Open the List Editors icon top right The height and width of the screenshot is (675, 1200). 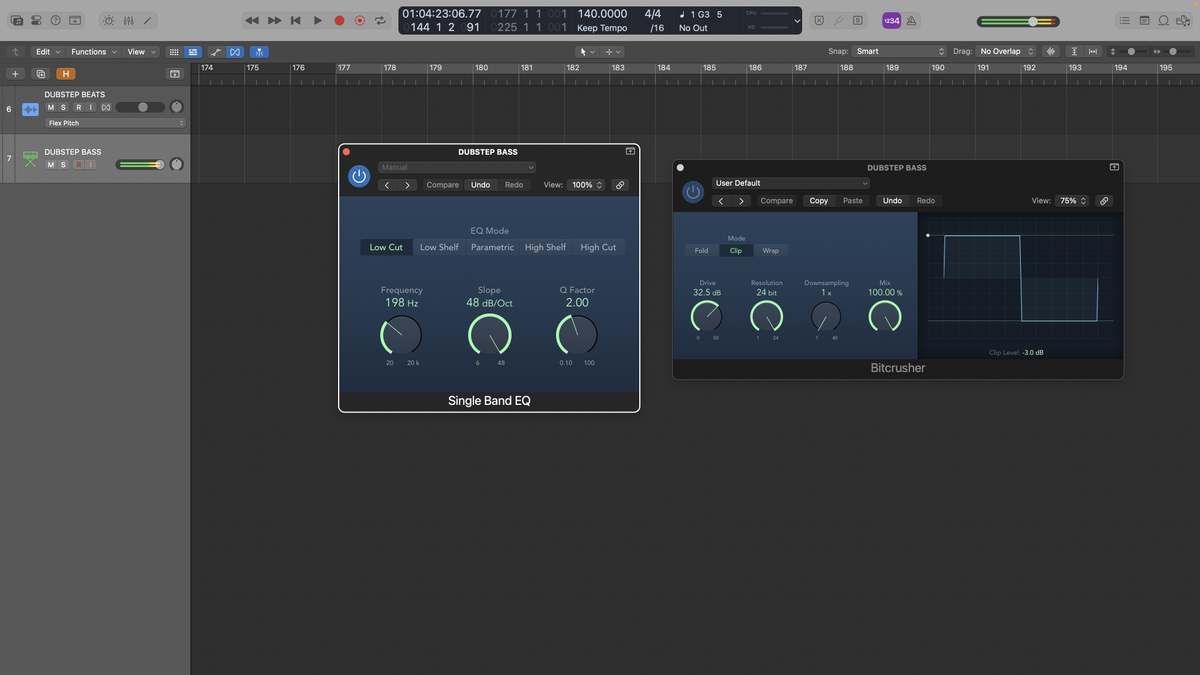pos(1123,20)
